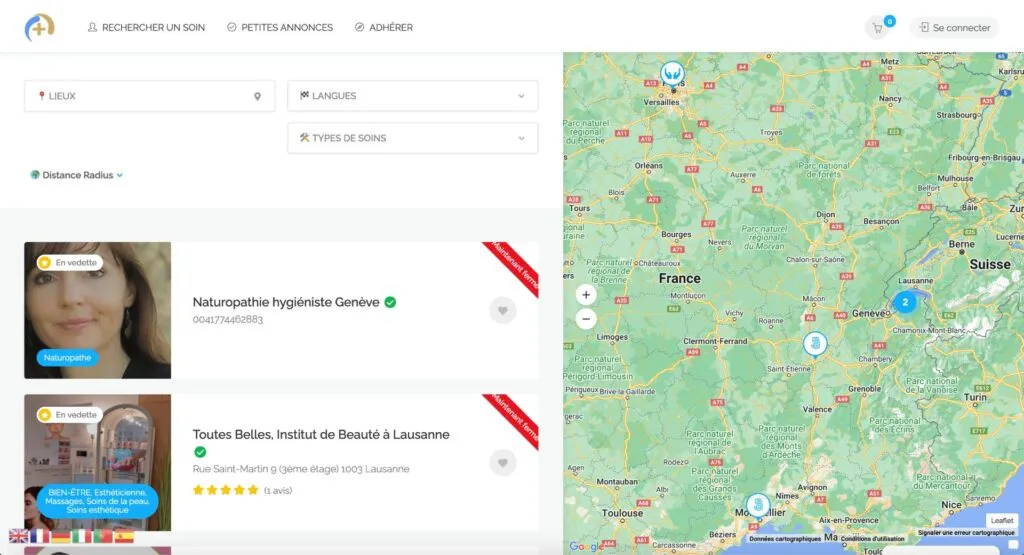Click the map marker near Saint-Étienne

point(815,344)
